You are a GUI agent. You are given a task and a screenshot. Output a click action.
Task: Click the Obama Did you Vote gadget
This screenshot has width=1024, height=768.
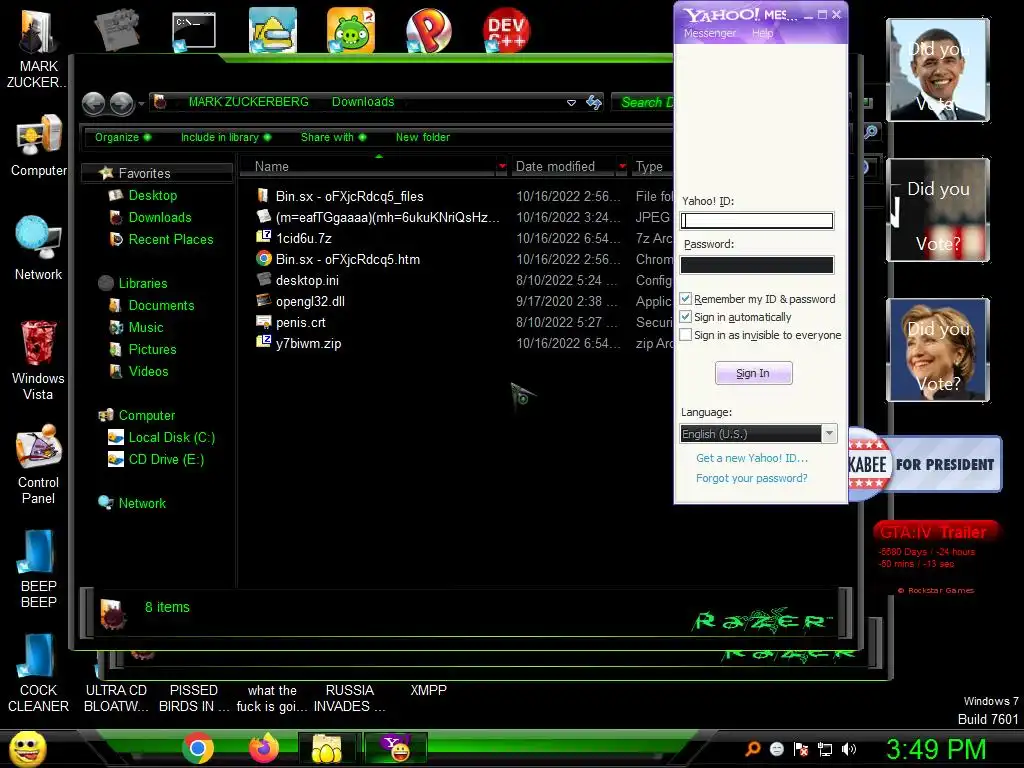point(937,70)
